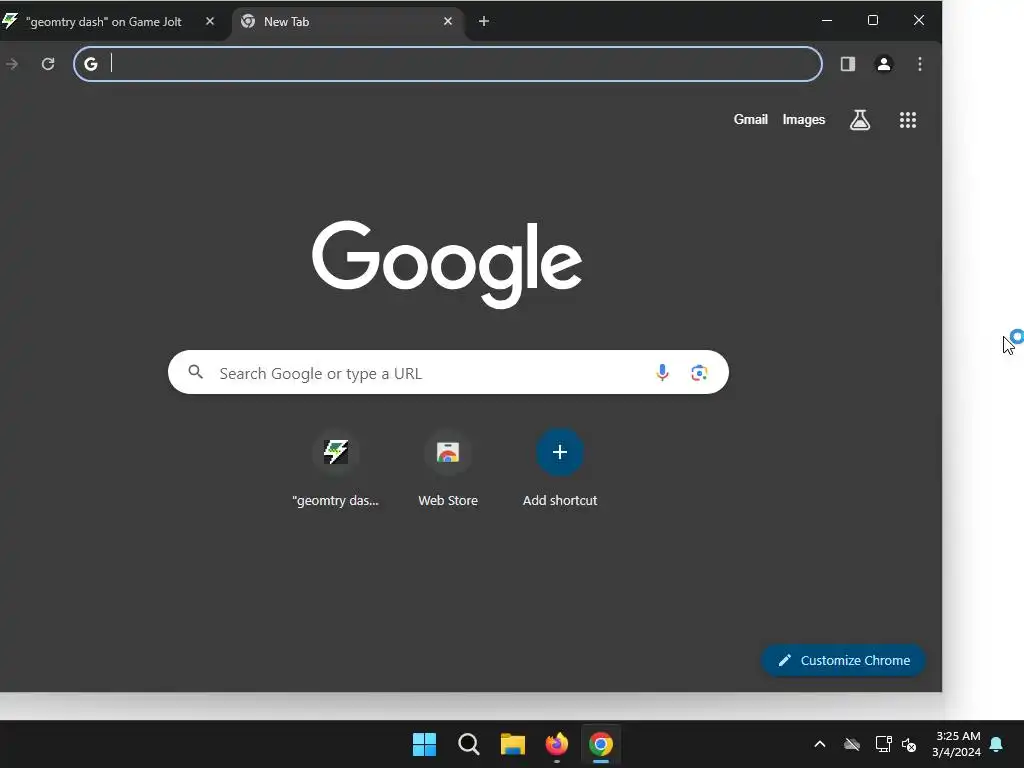
Task: Click the Search Google or type a URL box
Action: pos(448,372)
